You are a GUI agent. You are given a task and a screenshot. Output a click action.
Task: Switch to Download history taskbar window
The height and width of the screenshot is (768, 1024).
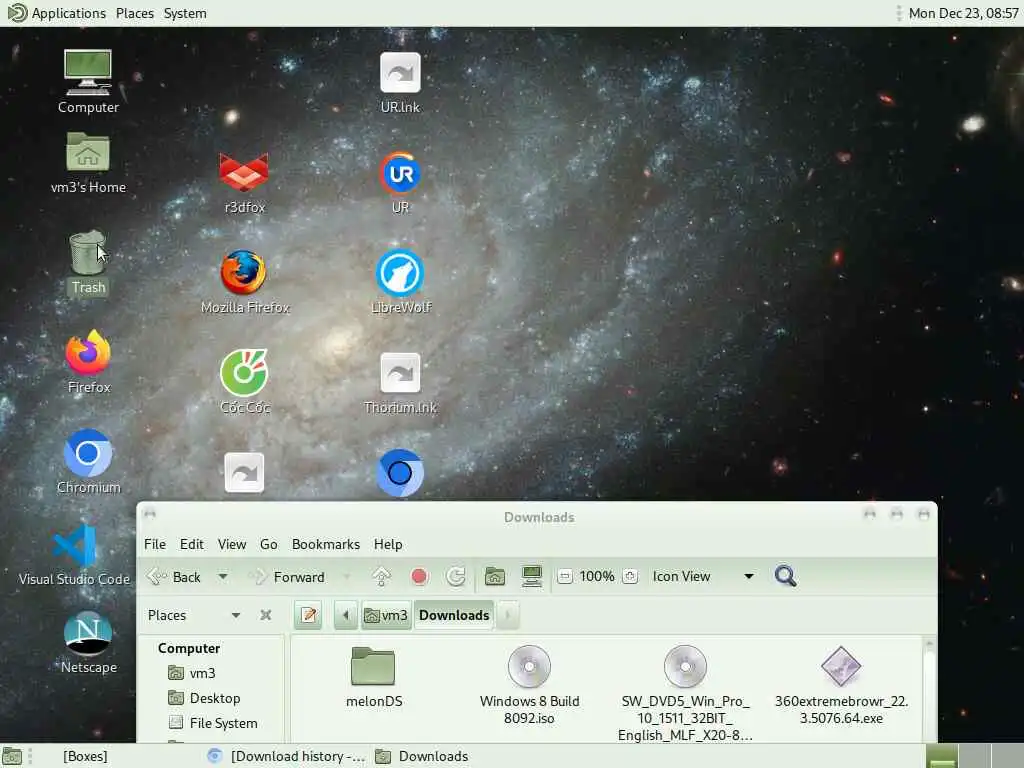coord(285,756)
